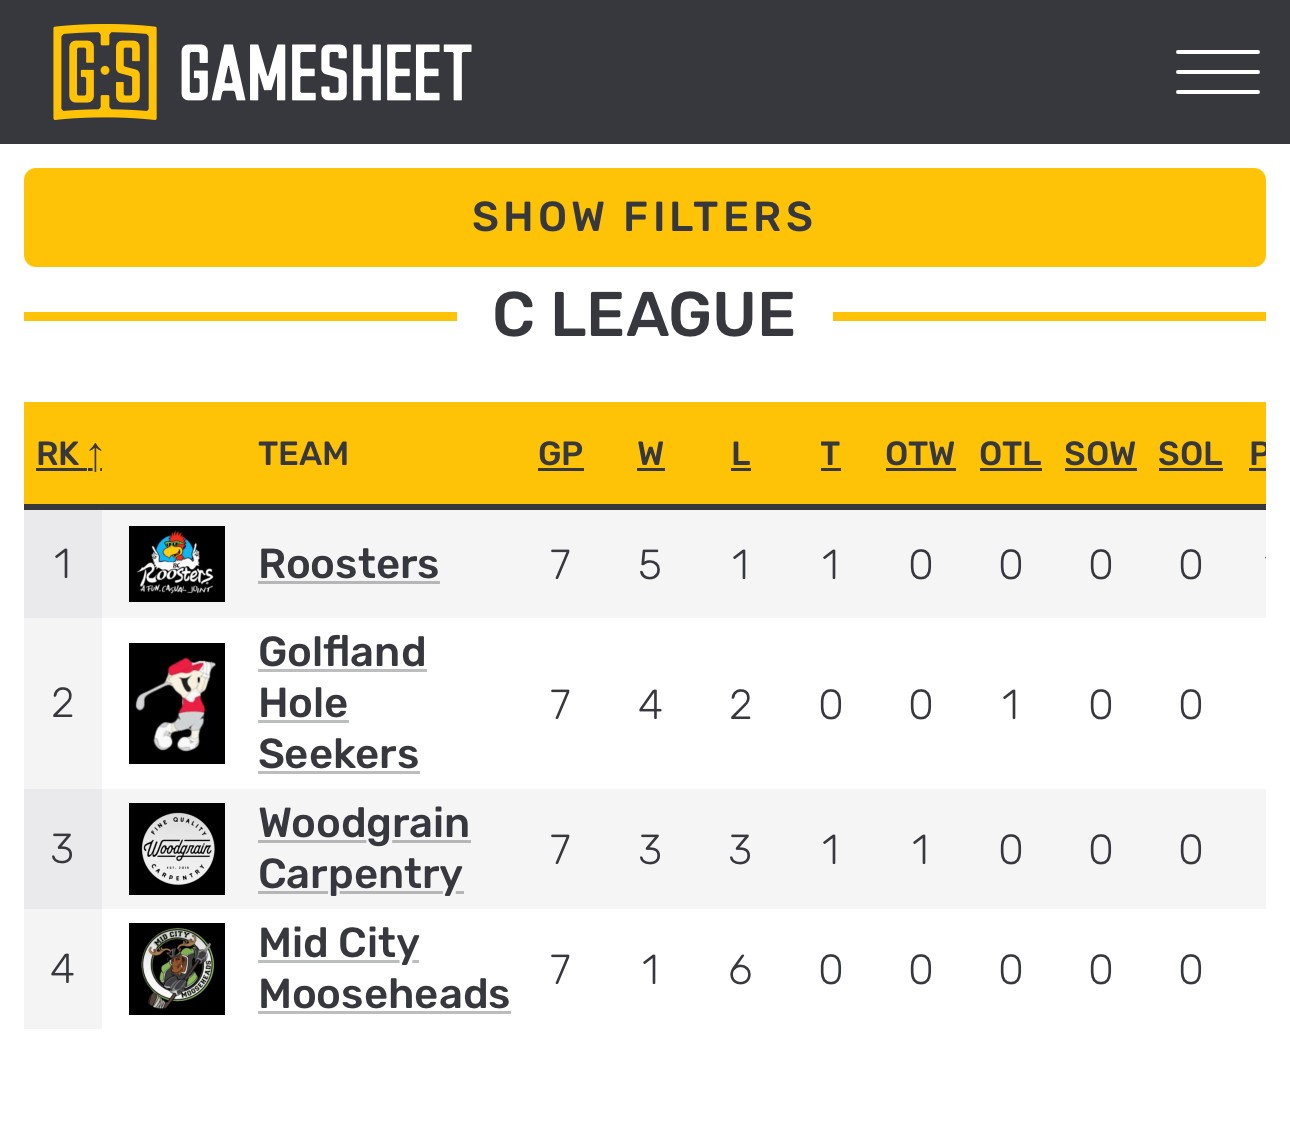This screenshot has height=1140, width=1290.
Task: Sort table by GP column
Action: click(560, 454)
